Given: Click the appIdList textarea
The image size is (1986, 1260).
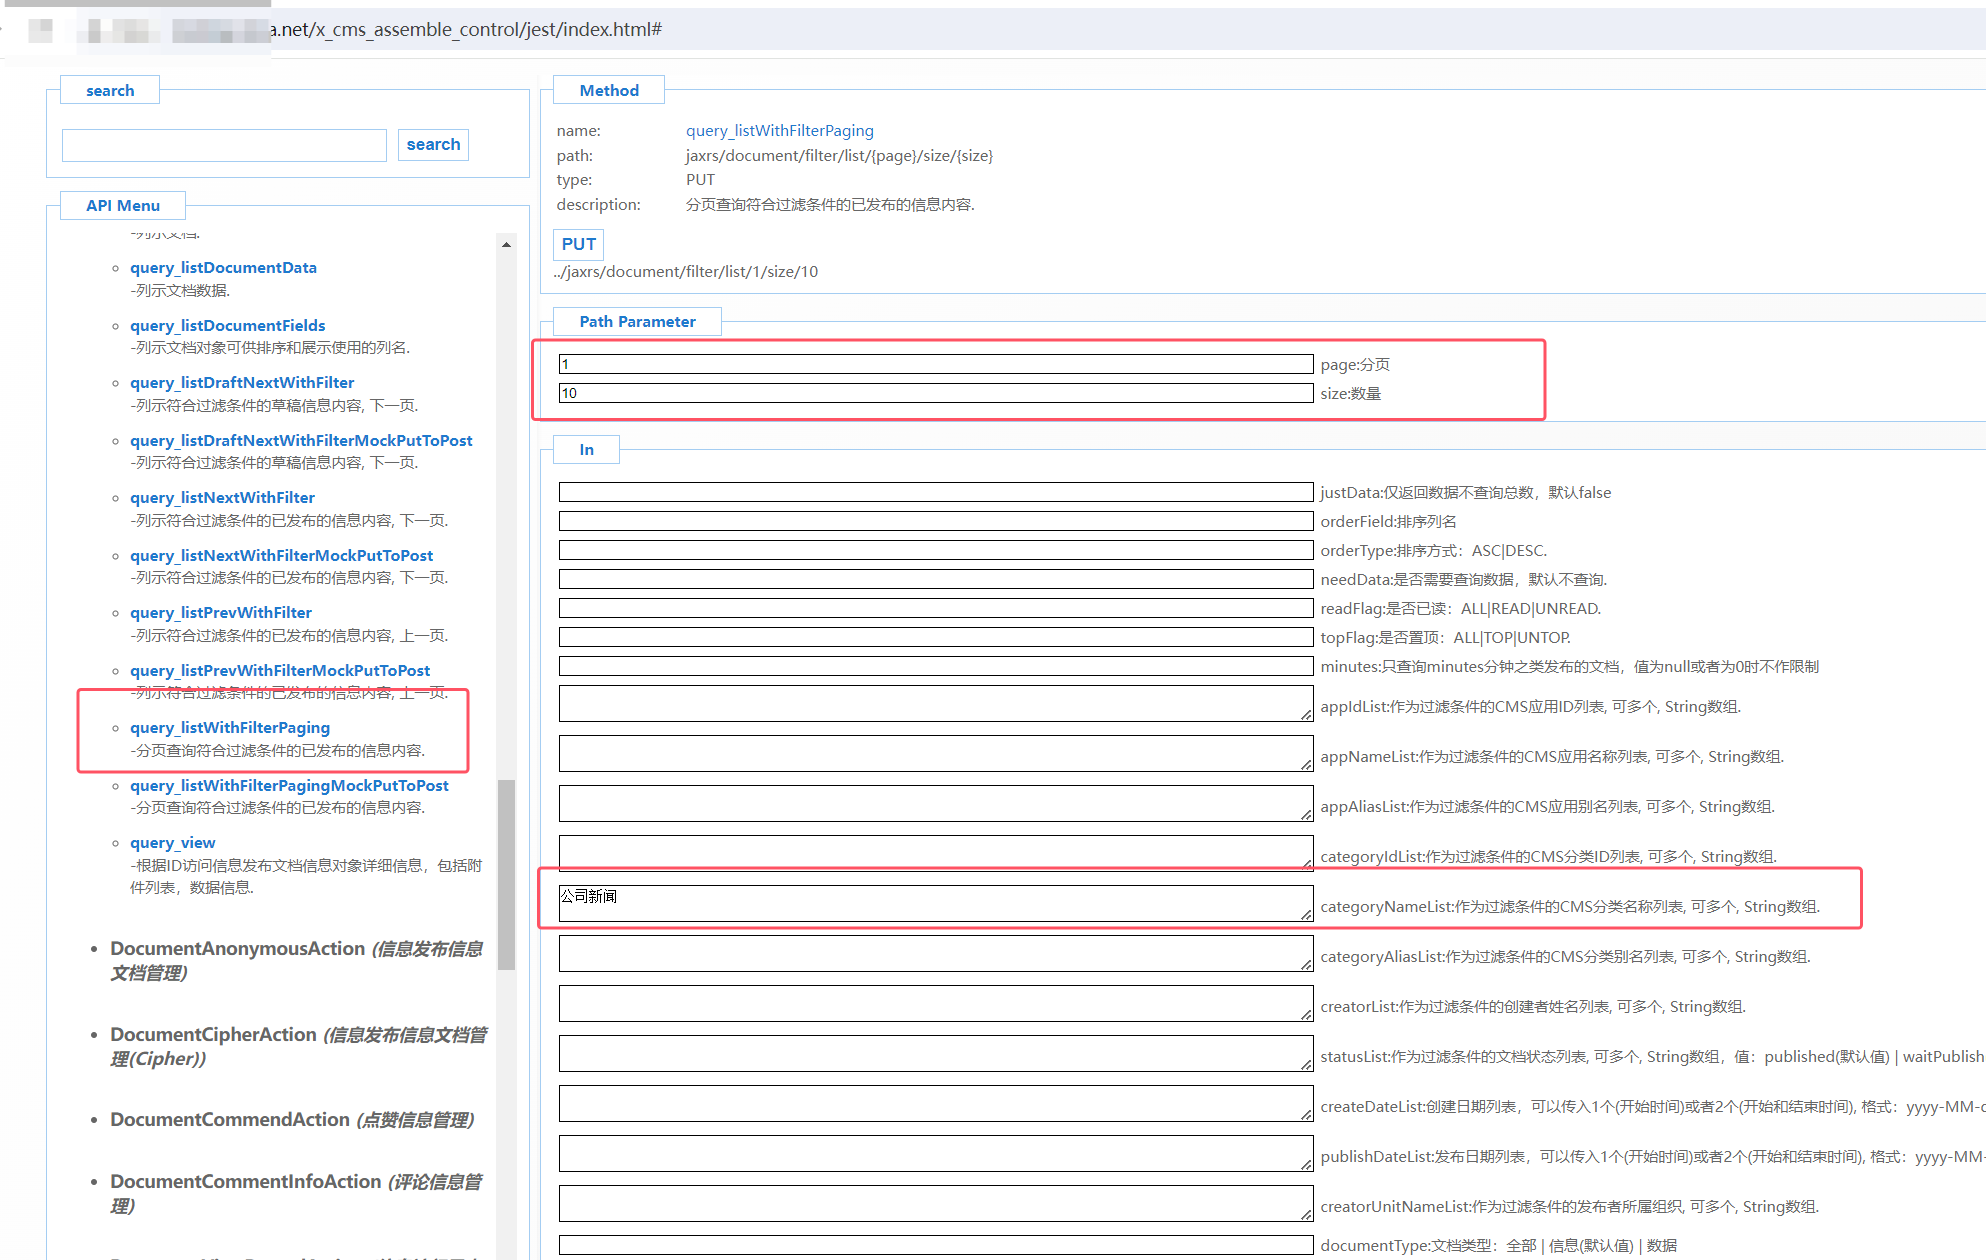Looking at the screenshot, I should tap(935, 703).
